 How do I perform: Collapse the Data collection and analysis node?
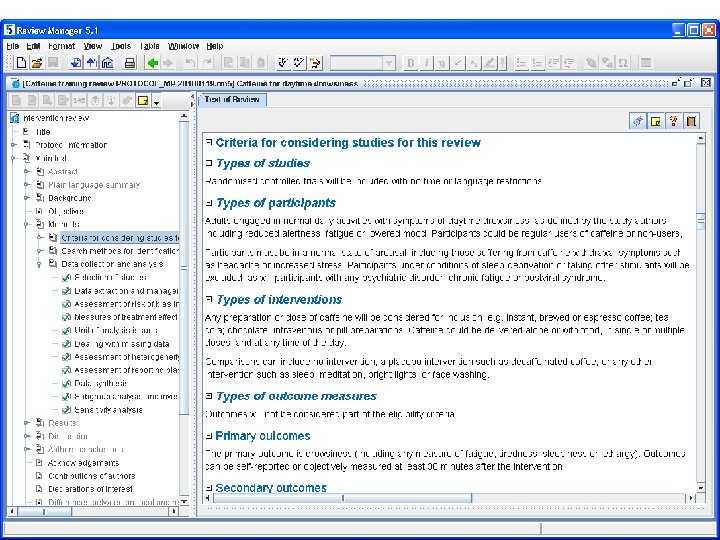40,264
